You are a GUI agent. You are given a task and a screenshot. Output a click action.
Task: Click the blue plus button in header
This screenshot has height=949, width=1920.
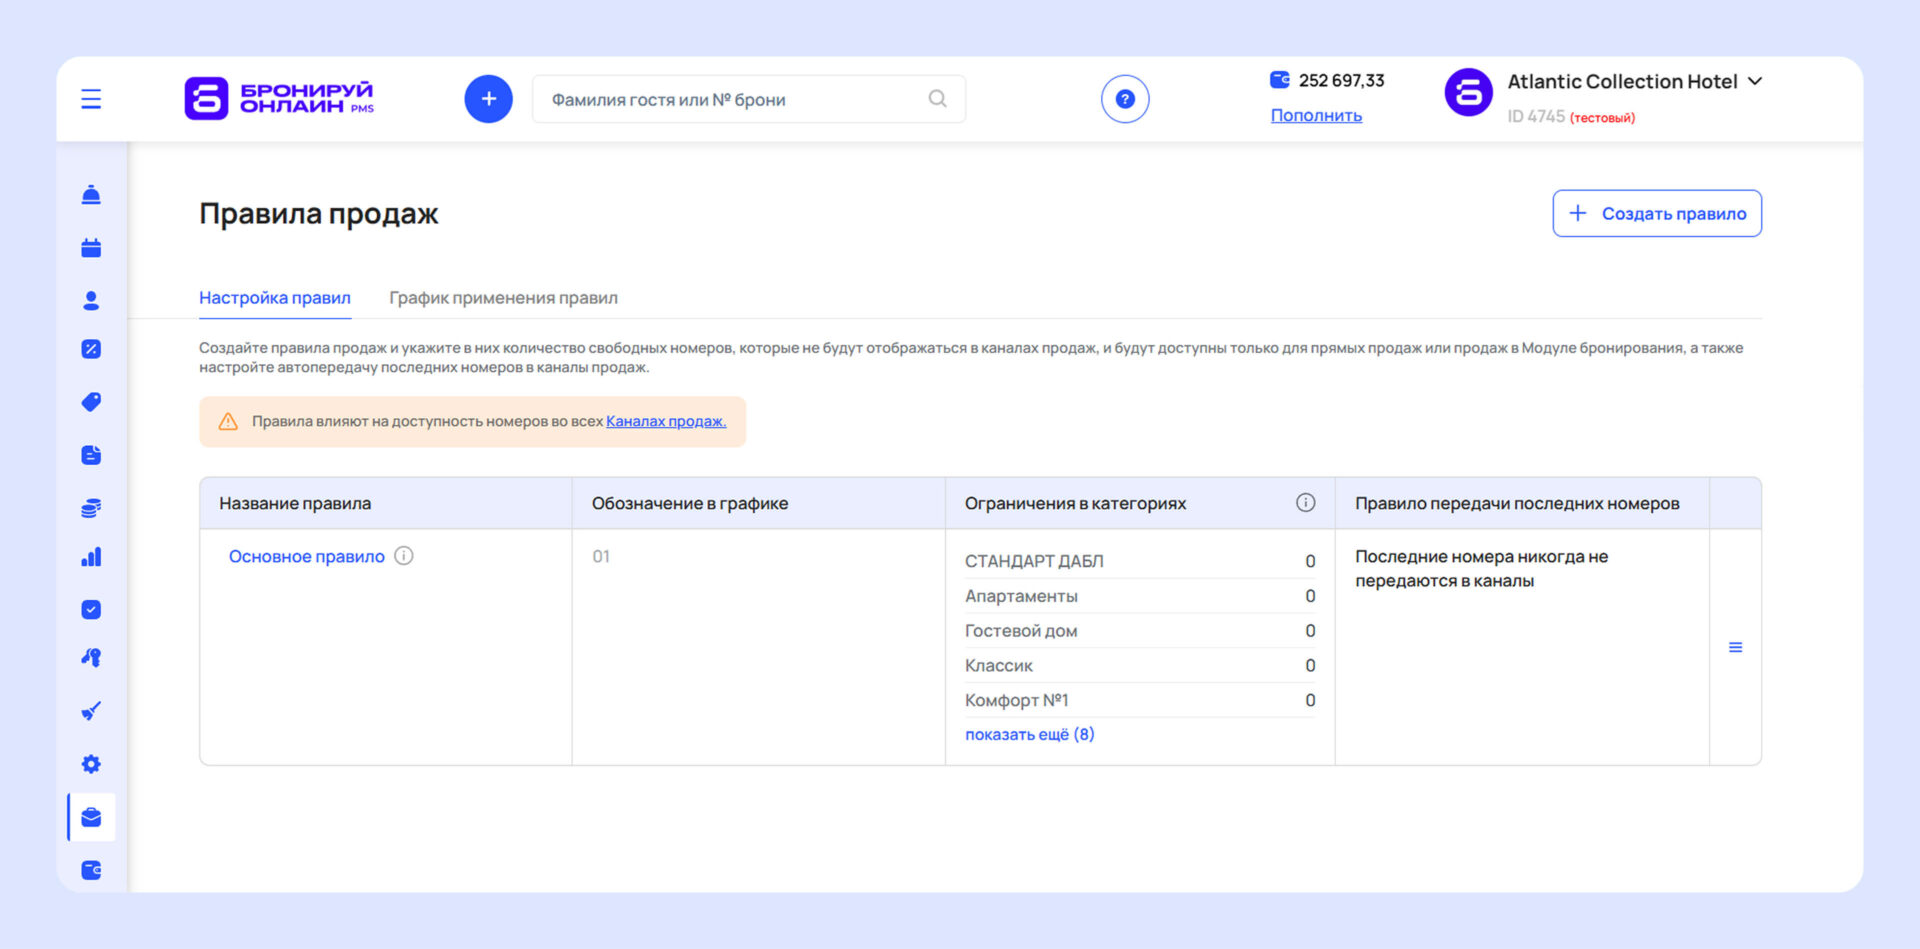(x=488, y=99)
